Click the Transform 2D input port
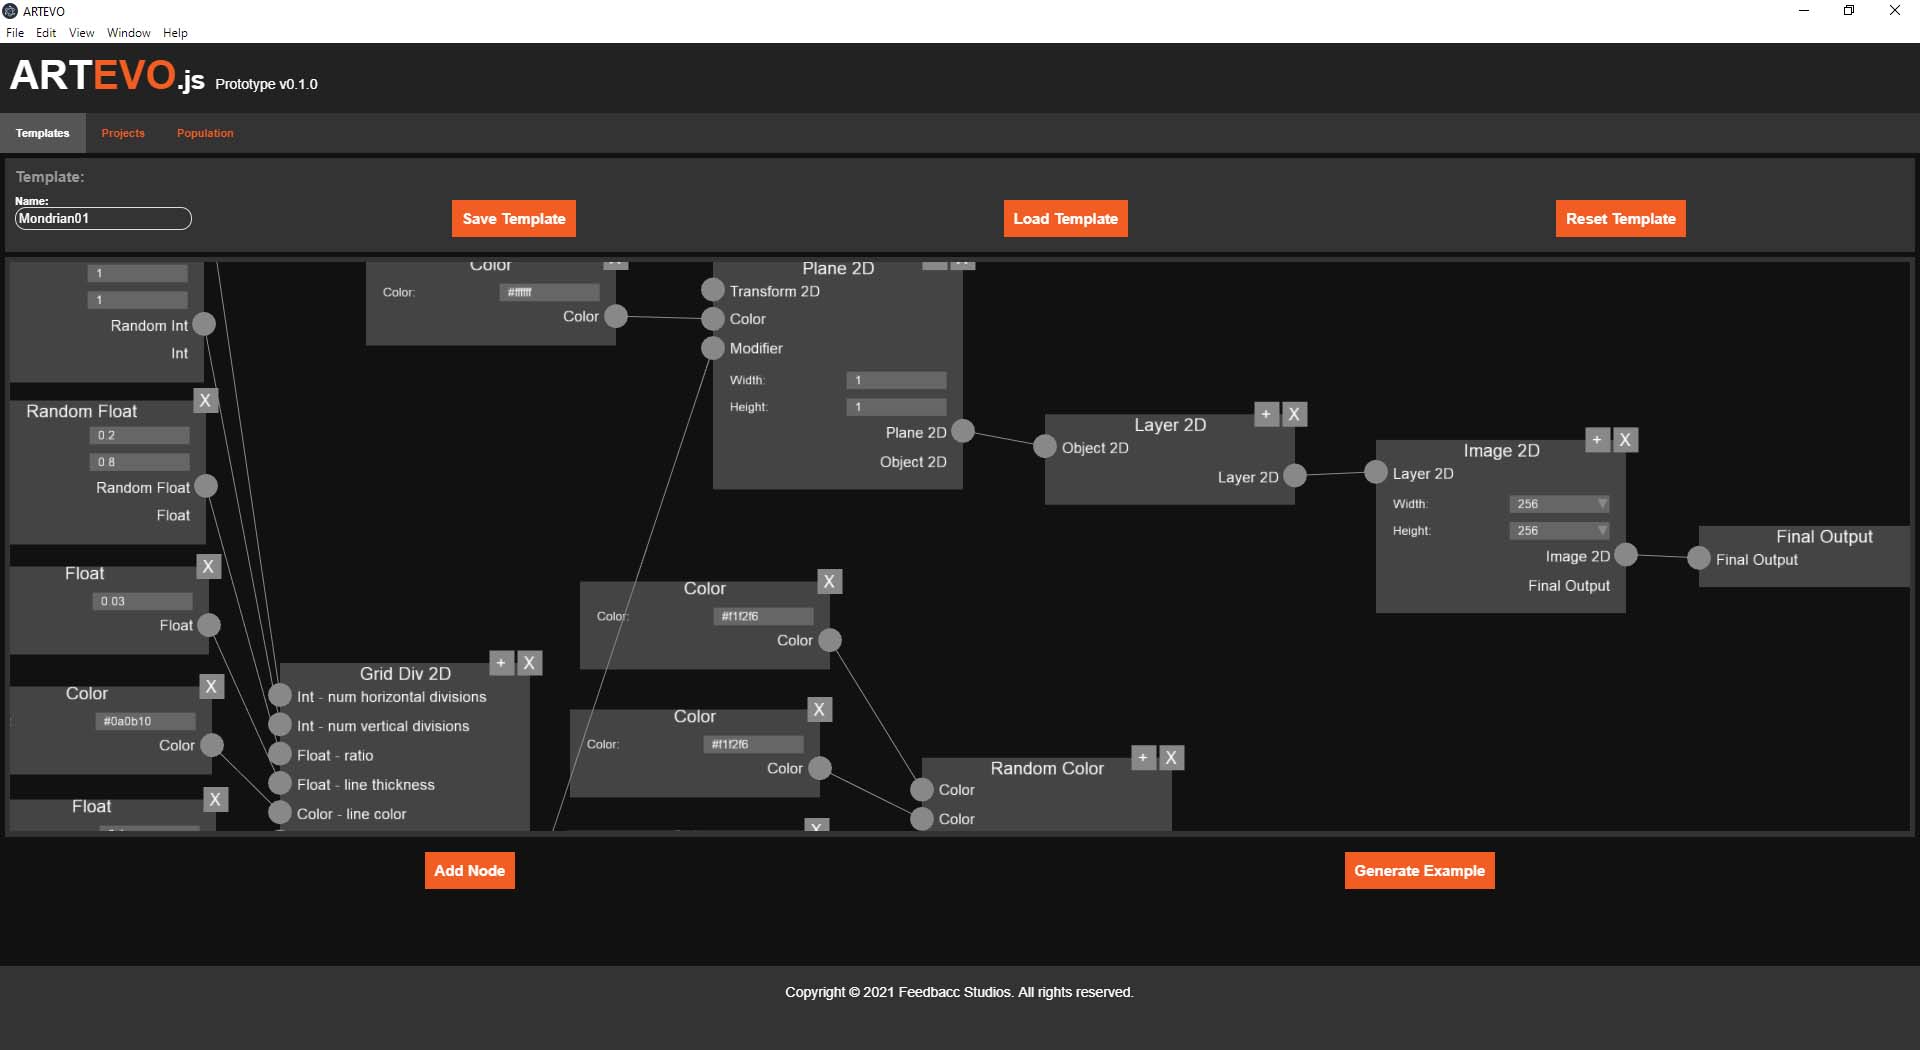 (x=713, y=290)
